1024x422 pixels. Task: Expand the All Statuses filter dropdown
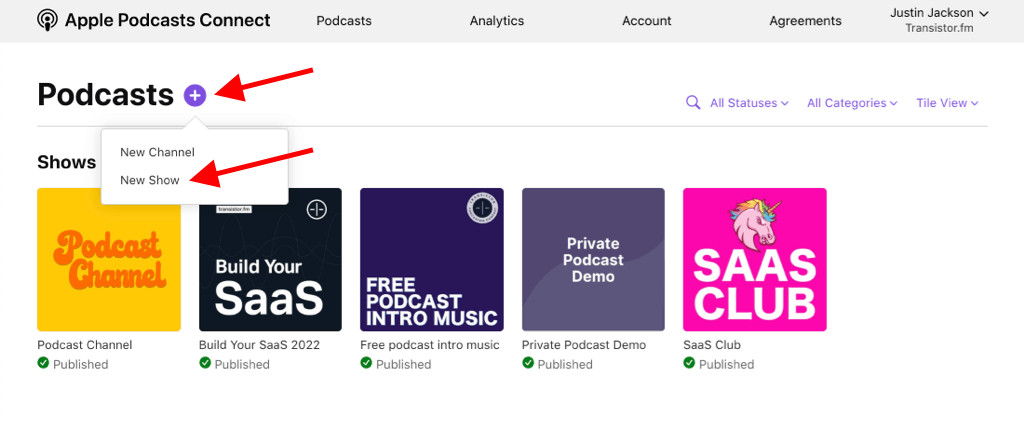click(749, 103)
